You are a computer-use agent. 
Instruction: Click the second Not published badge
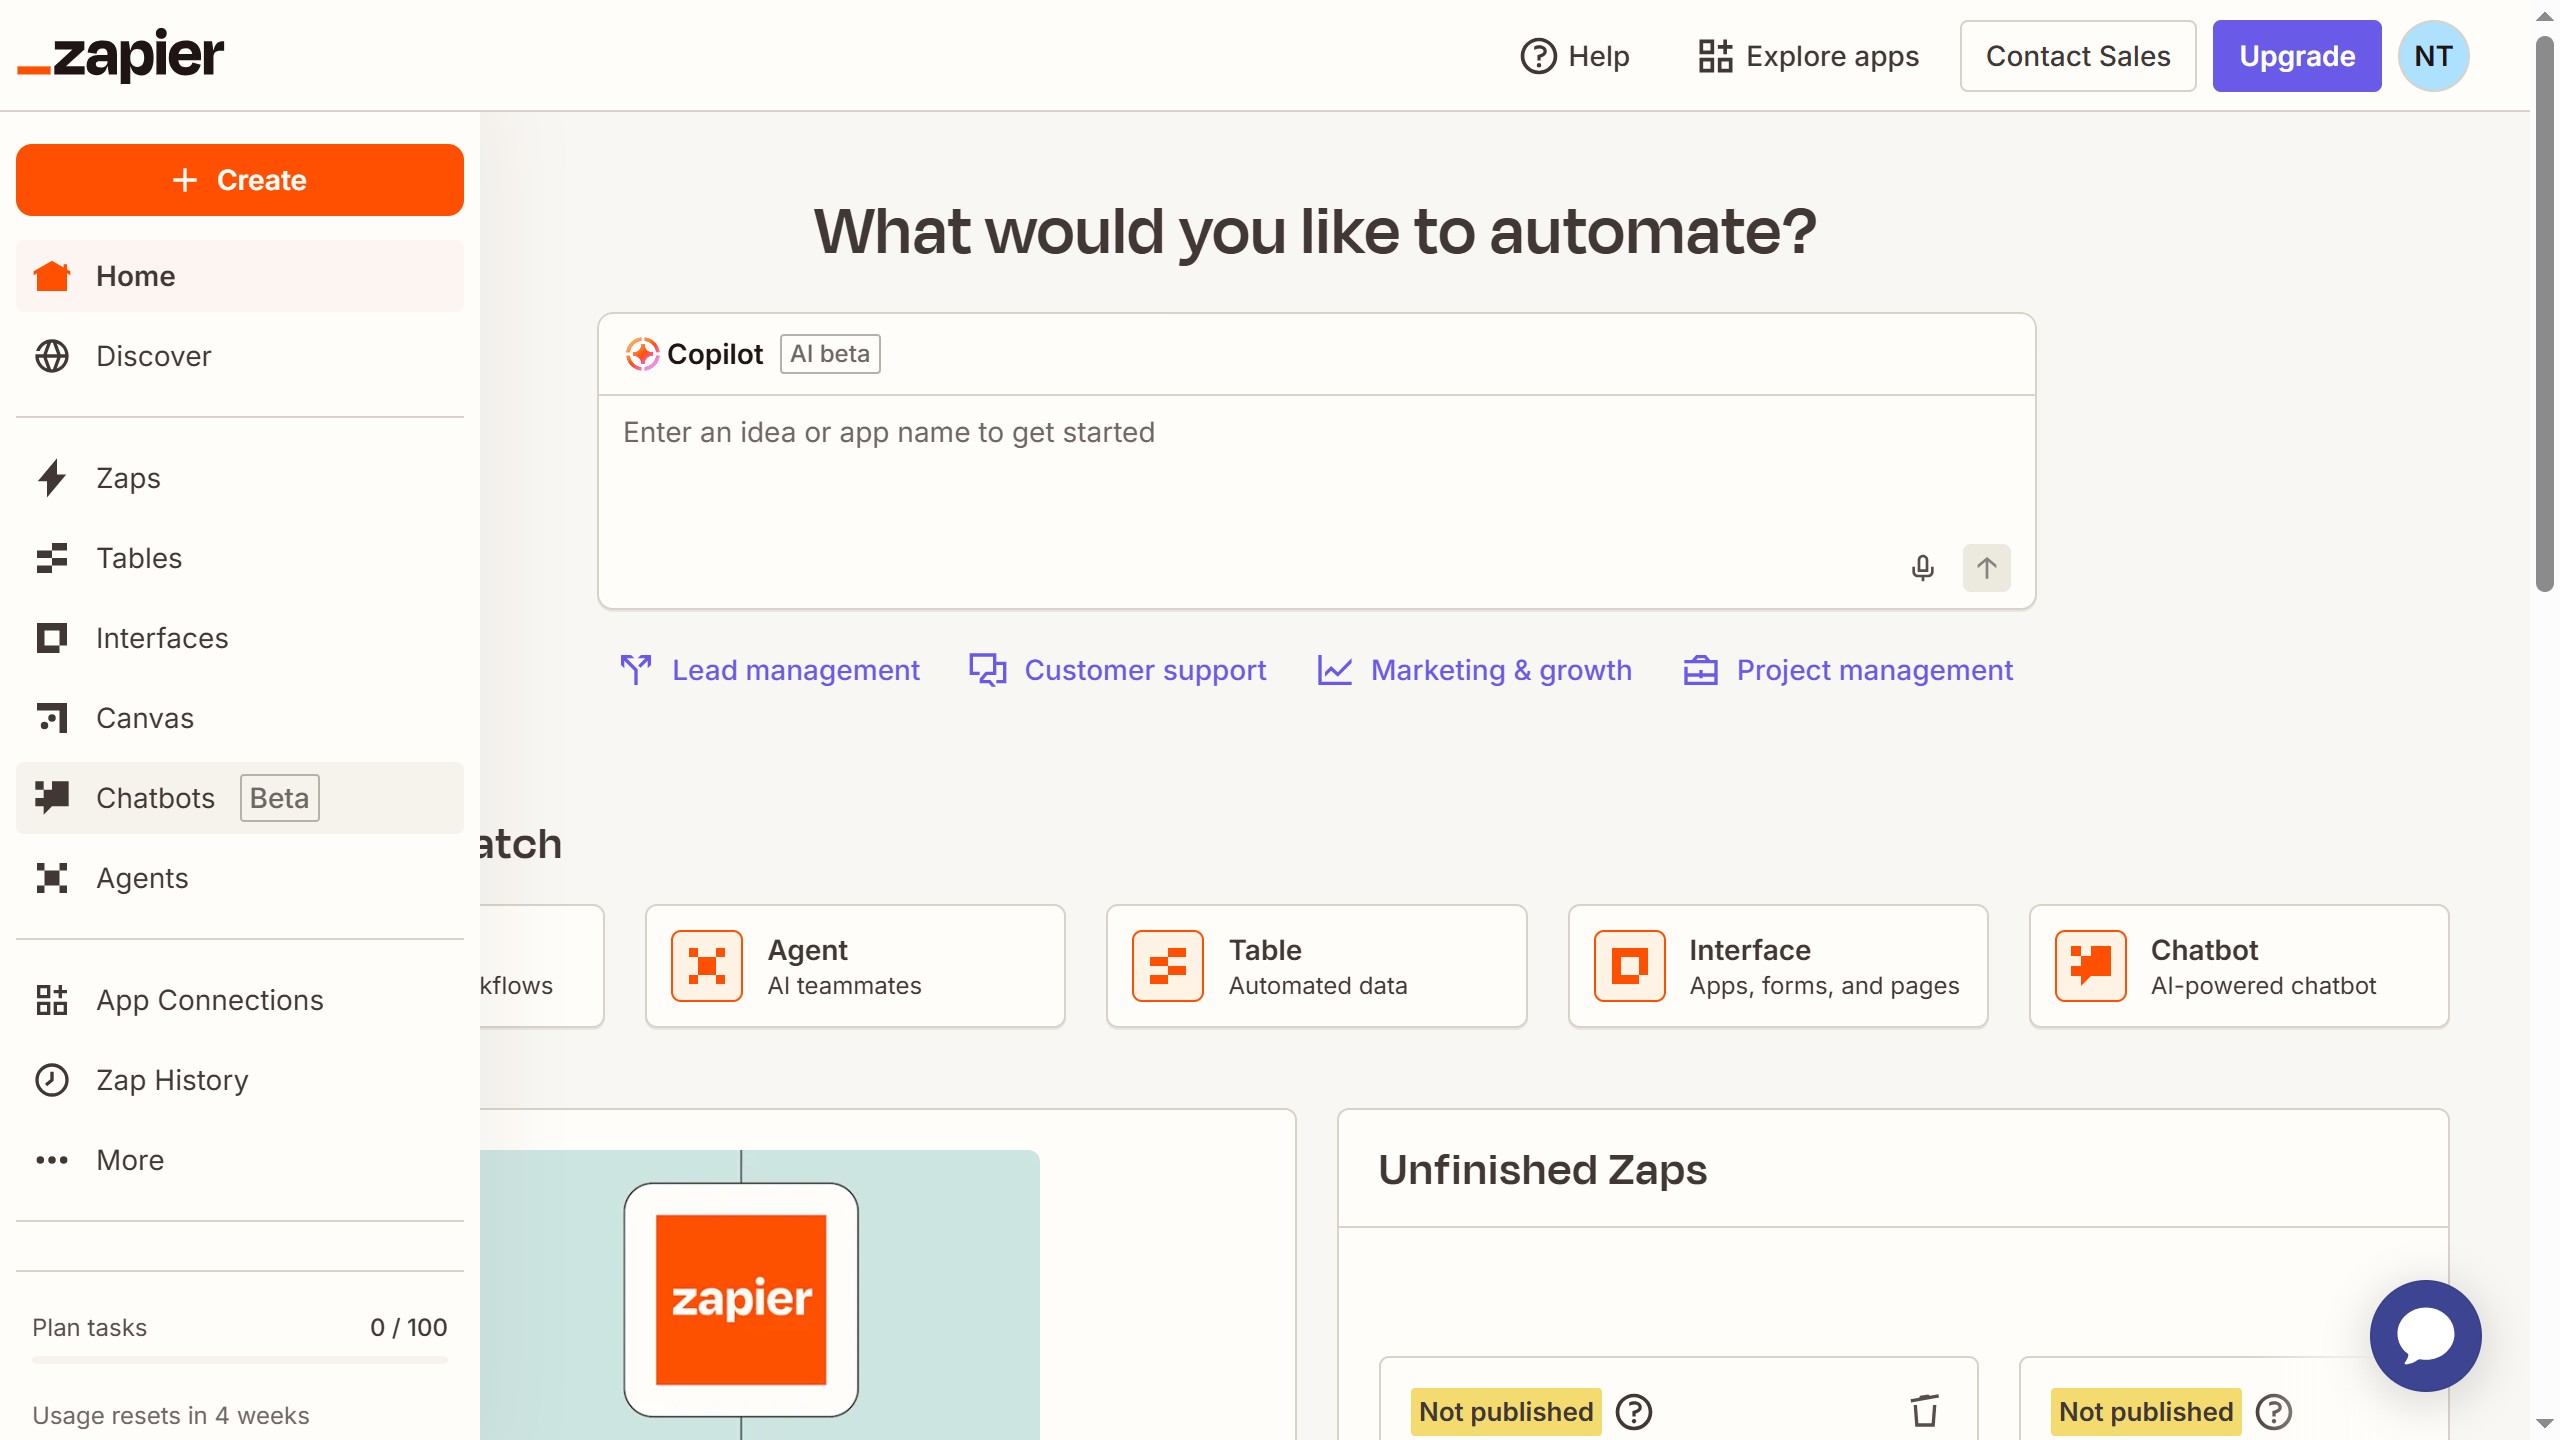pyautogui.click(x=2146, y=1412)
